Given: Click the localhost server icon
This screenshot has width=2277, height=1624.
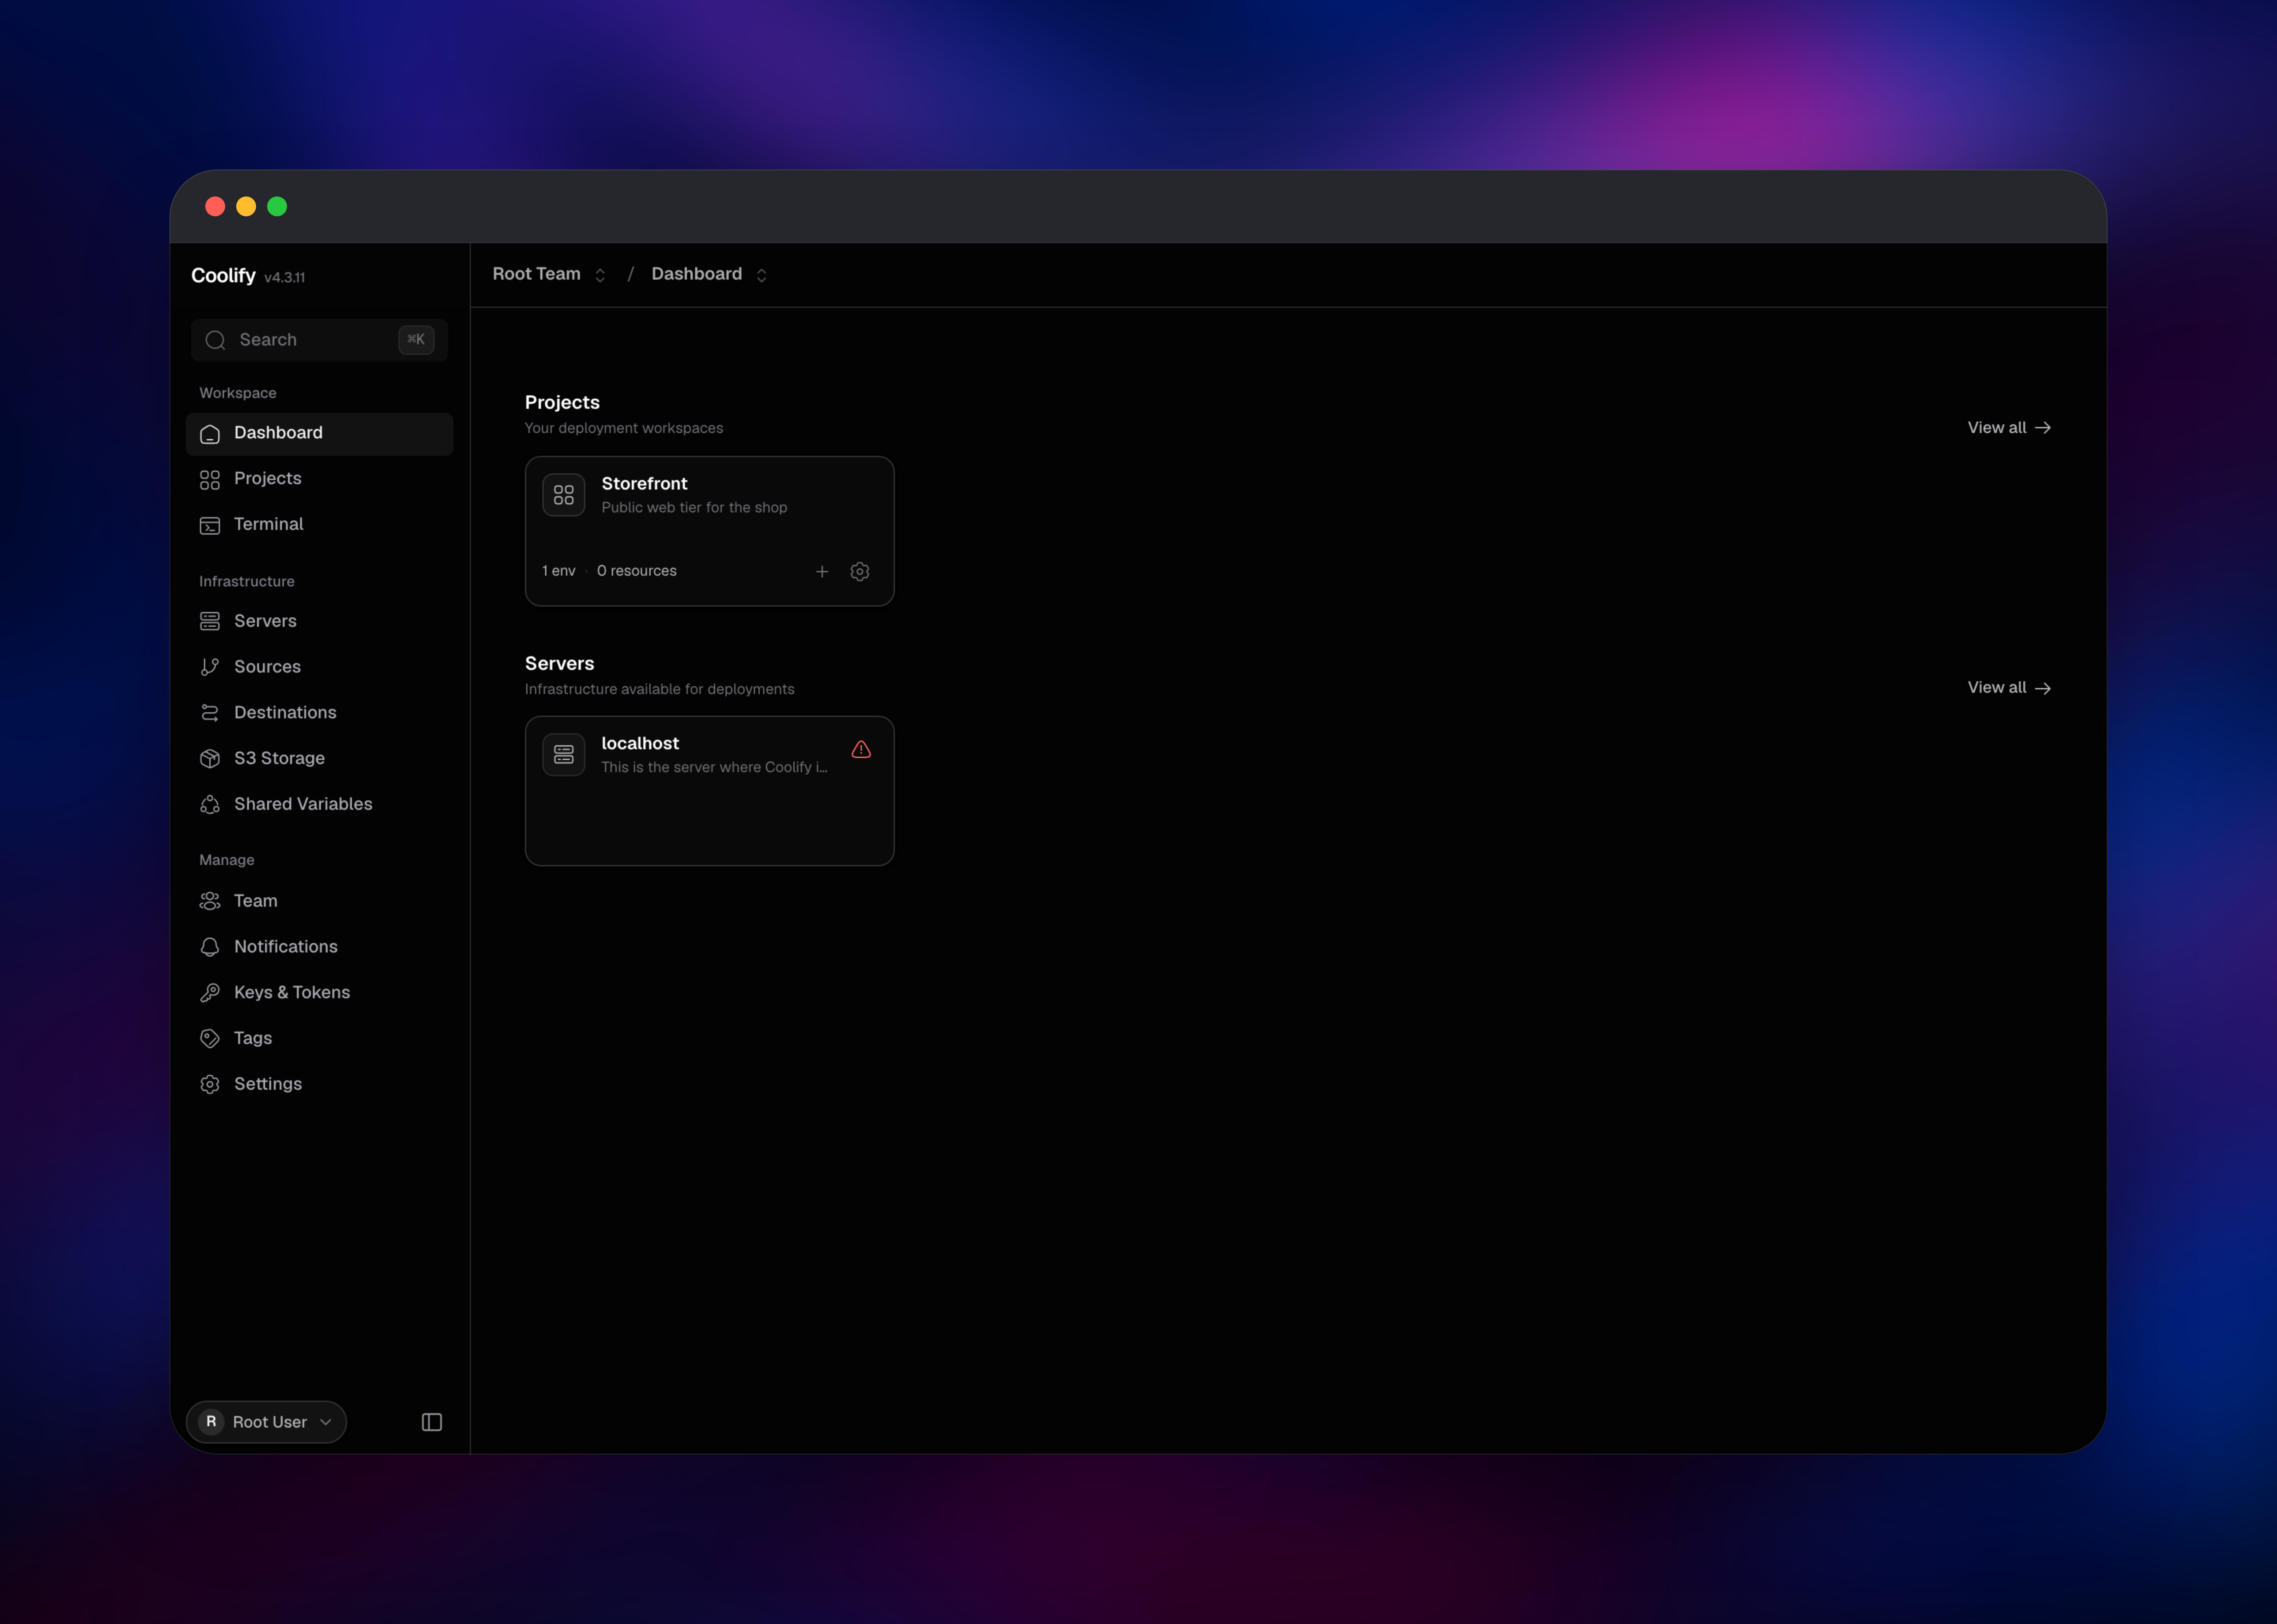Looking at the screenshot, I should click(564, 755).
